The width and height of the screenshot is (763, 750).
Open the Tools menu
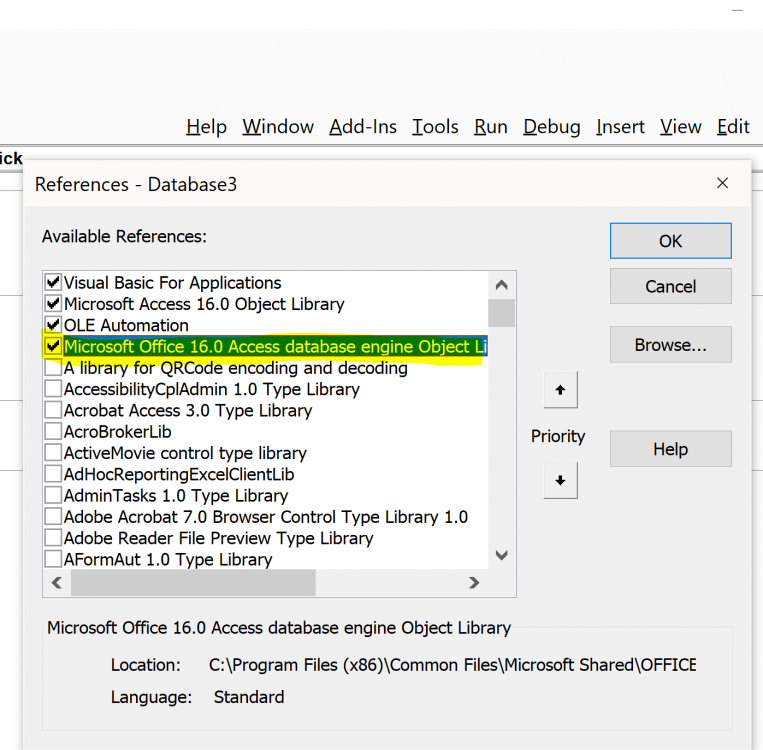(x=435, y=127)
